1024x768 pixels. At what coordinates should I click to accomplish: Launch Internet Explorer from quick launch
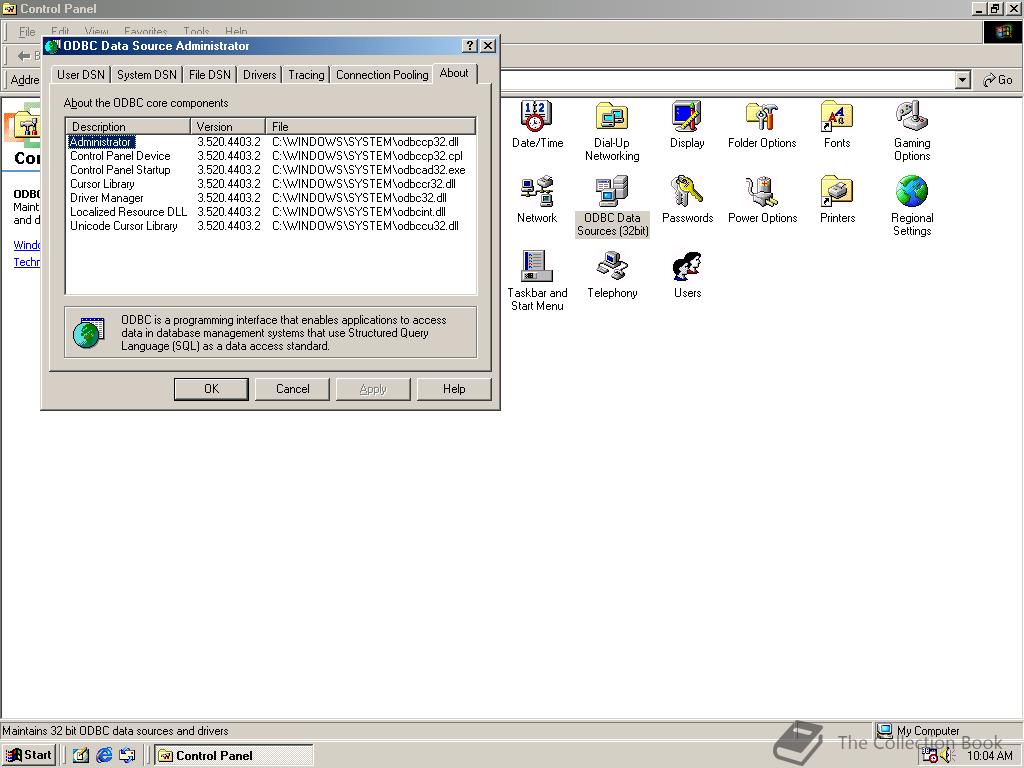tap(104, 755)
